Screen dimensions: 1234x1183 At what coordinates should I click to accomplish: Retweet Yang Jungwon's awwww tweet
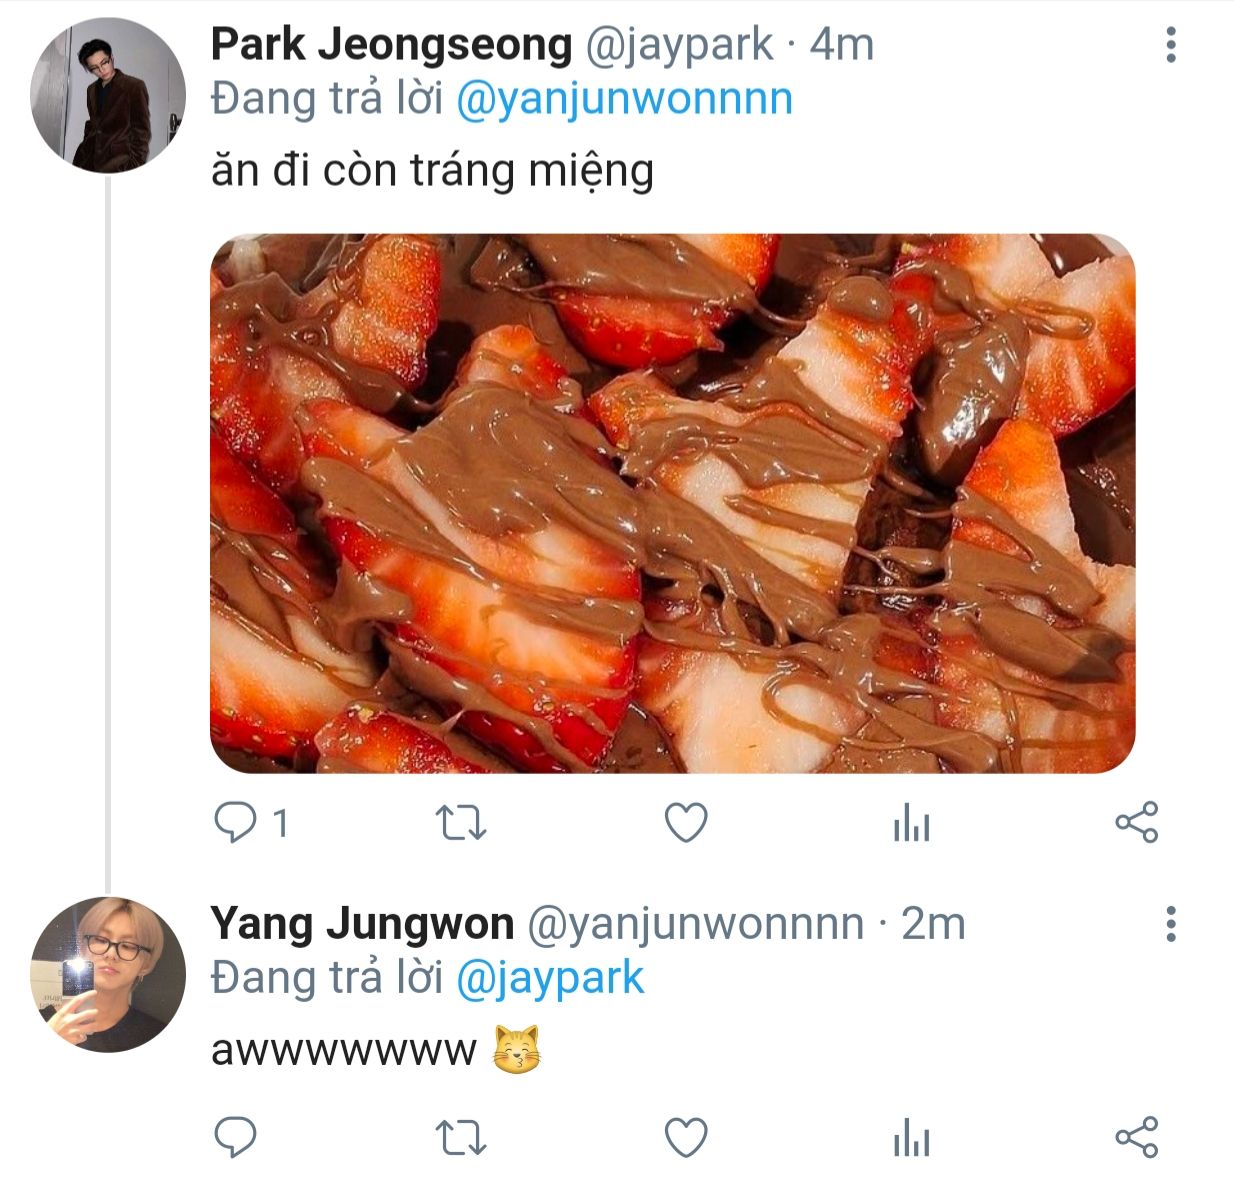click(462, 1138)
